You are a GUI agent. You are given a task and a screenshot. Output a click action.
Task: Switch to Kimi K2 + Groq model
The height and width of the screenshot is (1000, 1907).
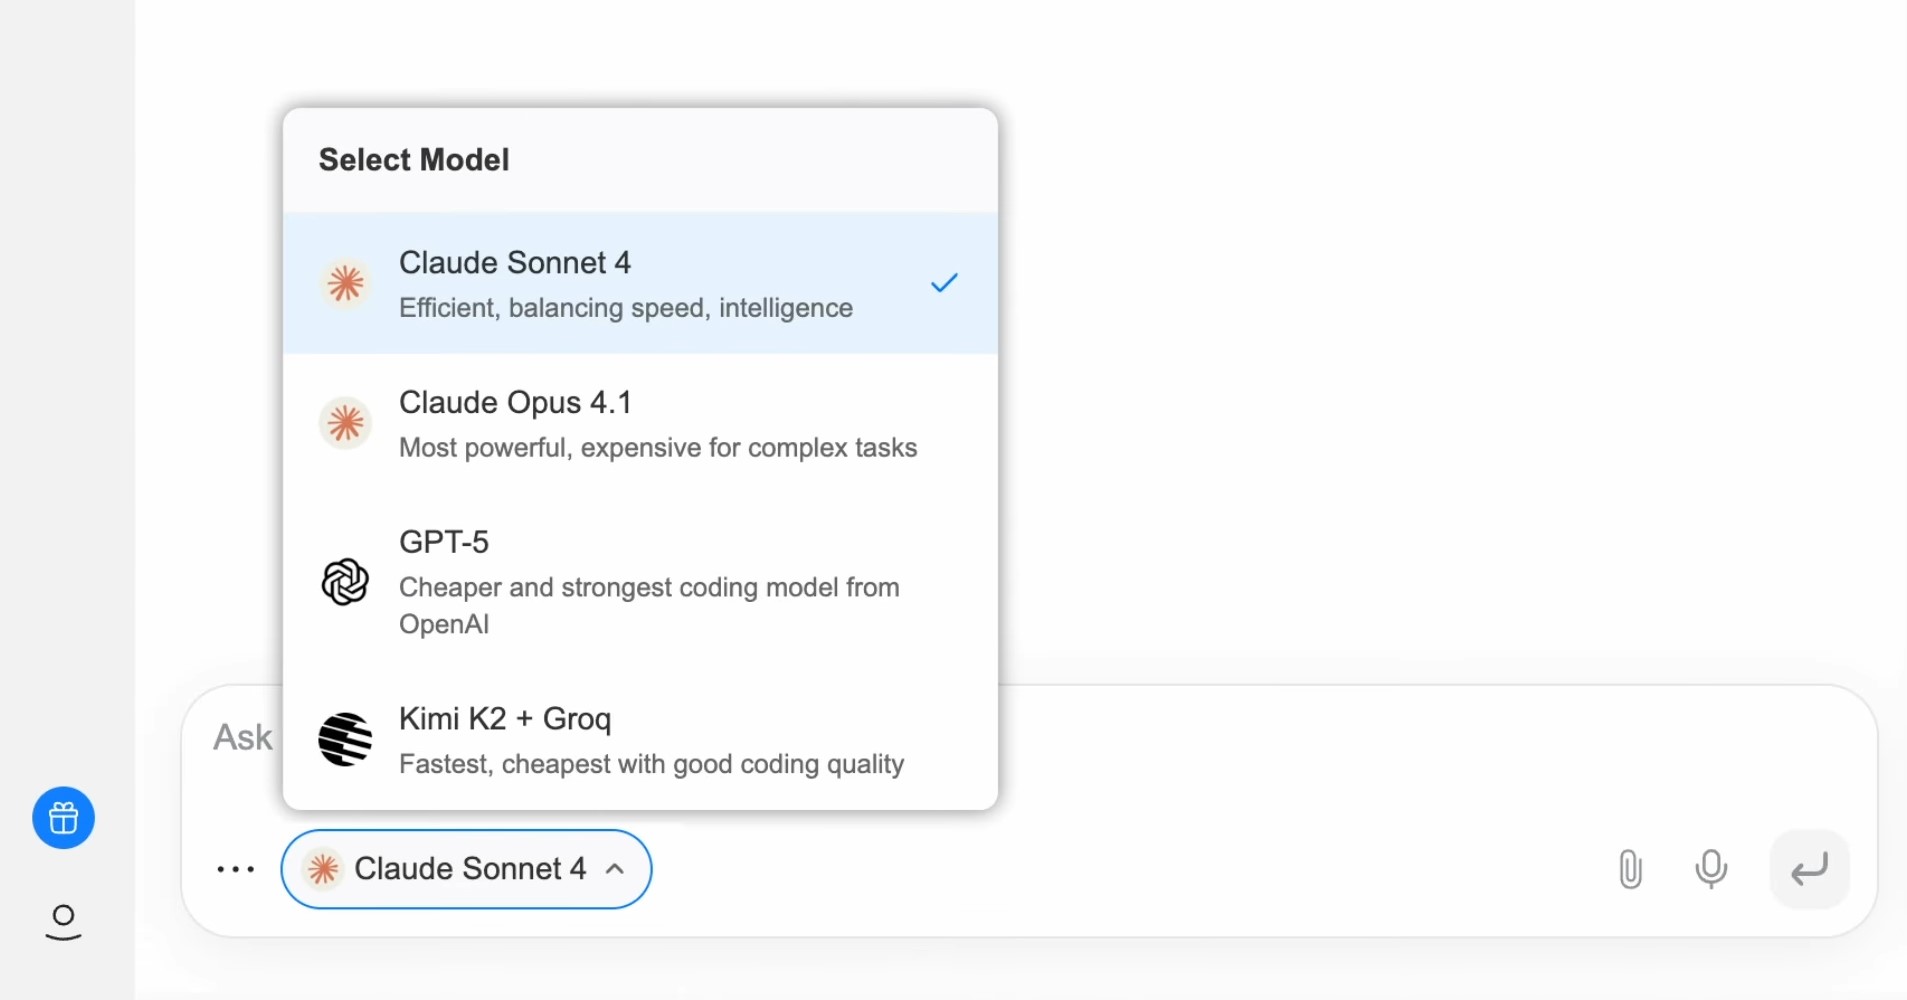[640, 740]
